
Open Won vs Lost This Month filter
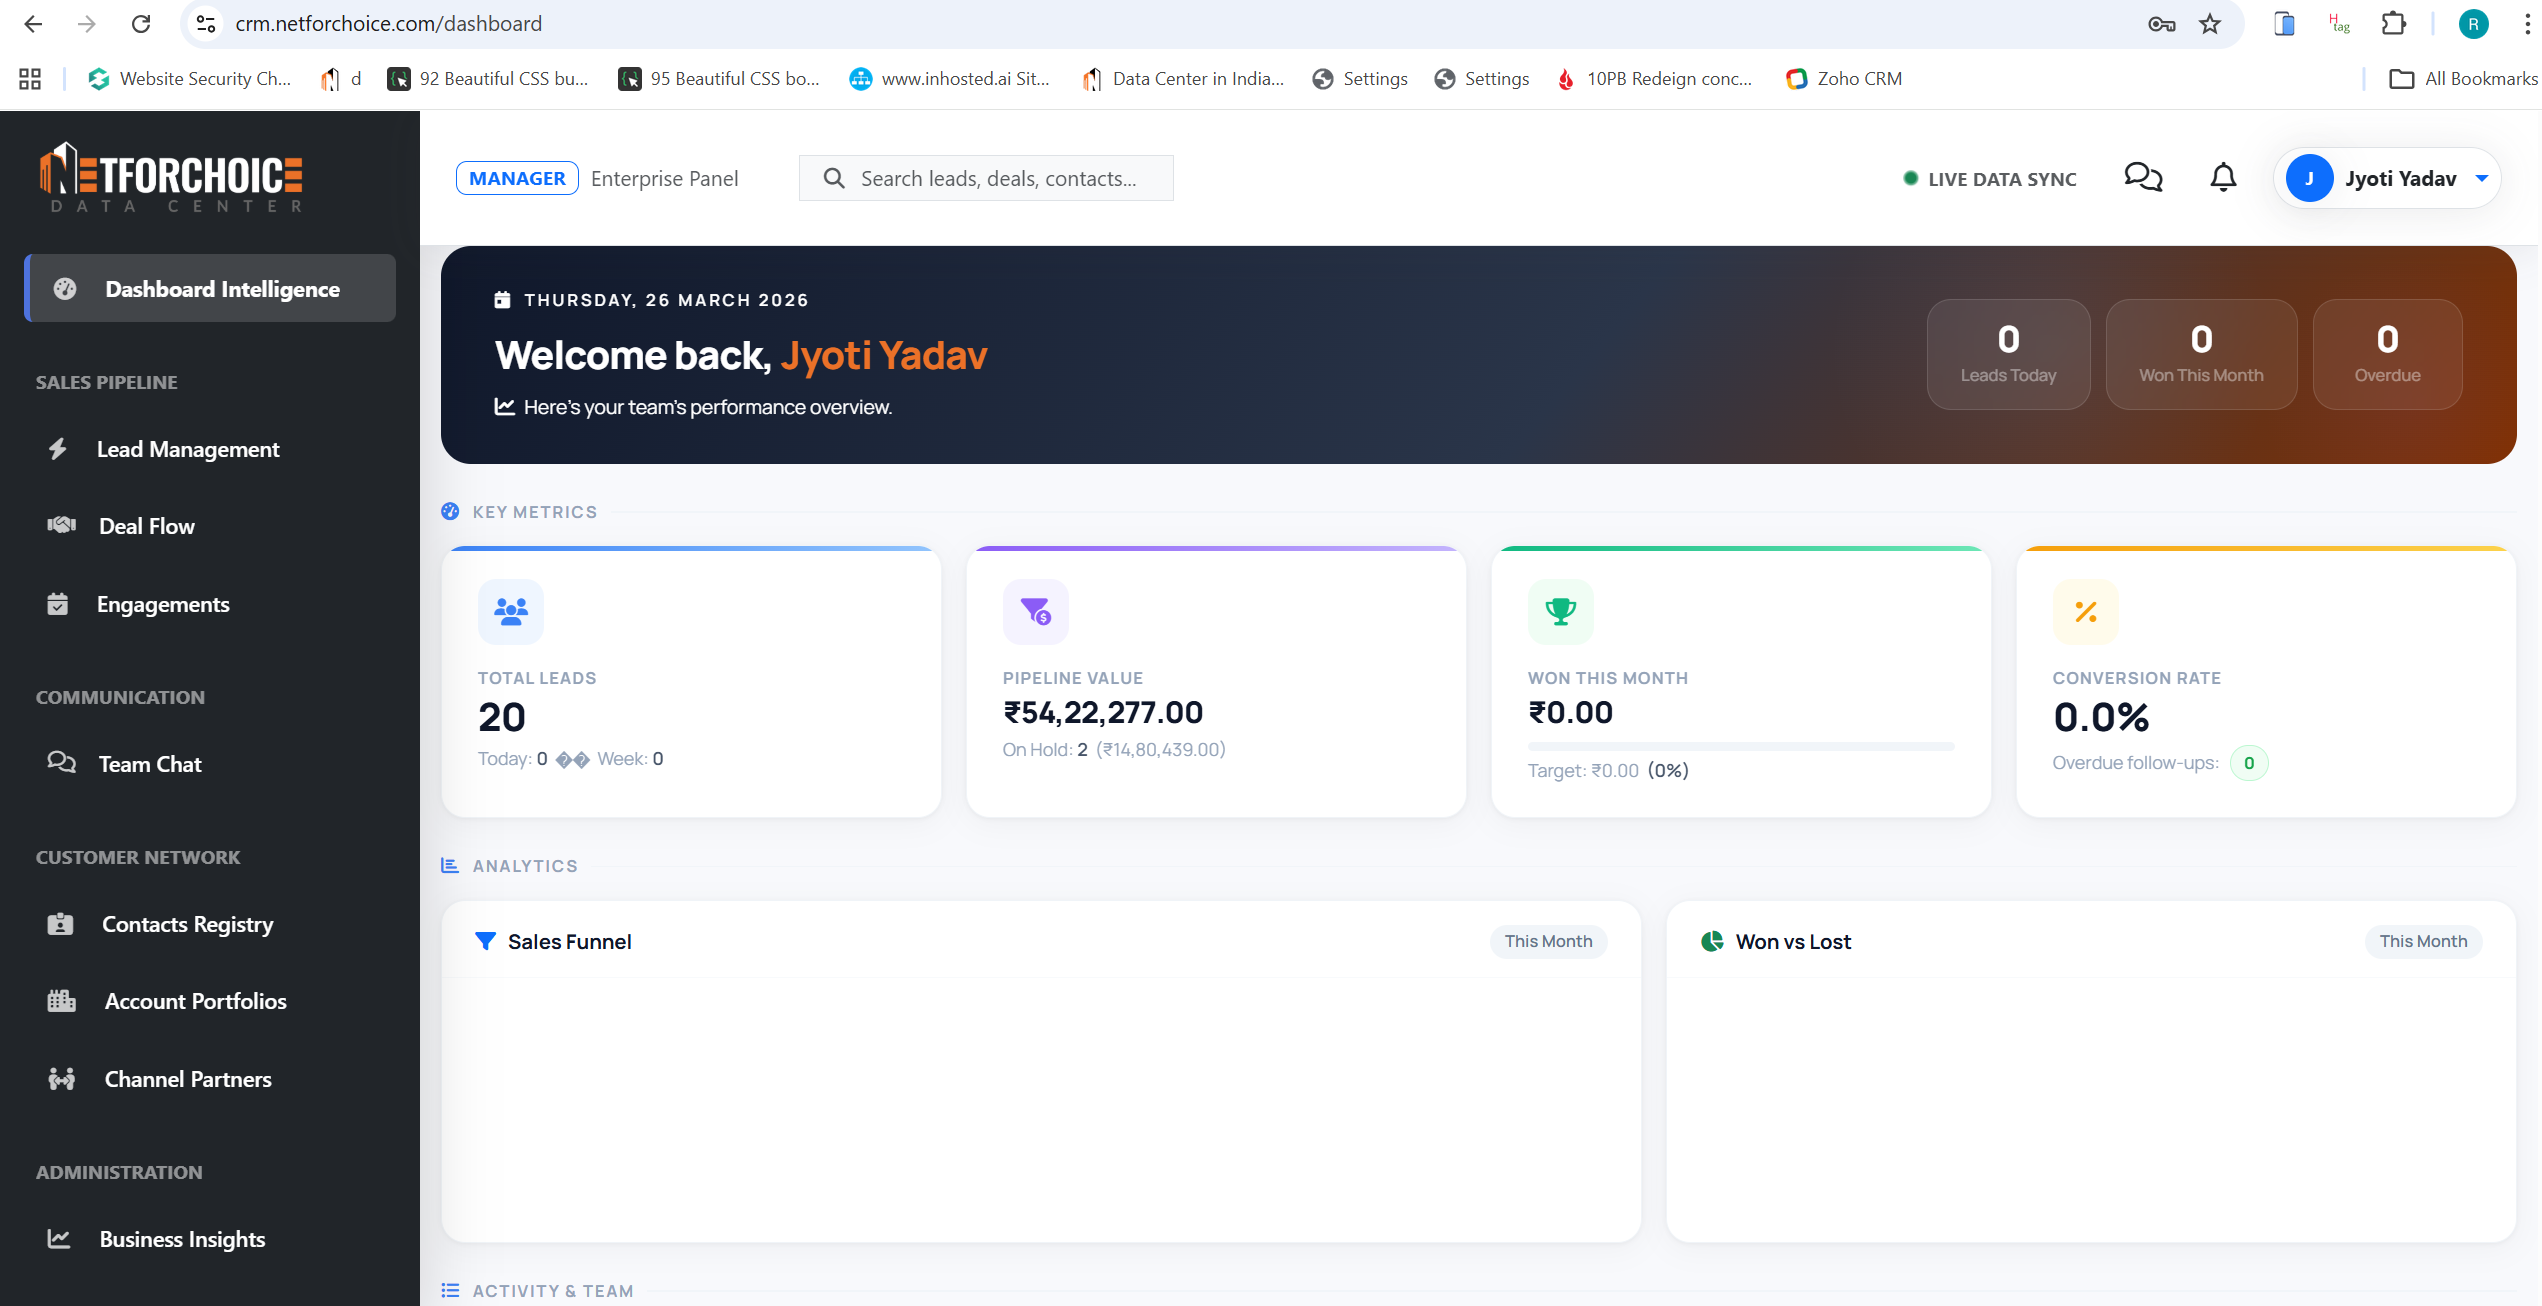(x=2422, y=941)
